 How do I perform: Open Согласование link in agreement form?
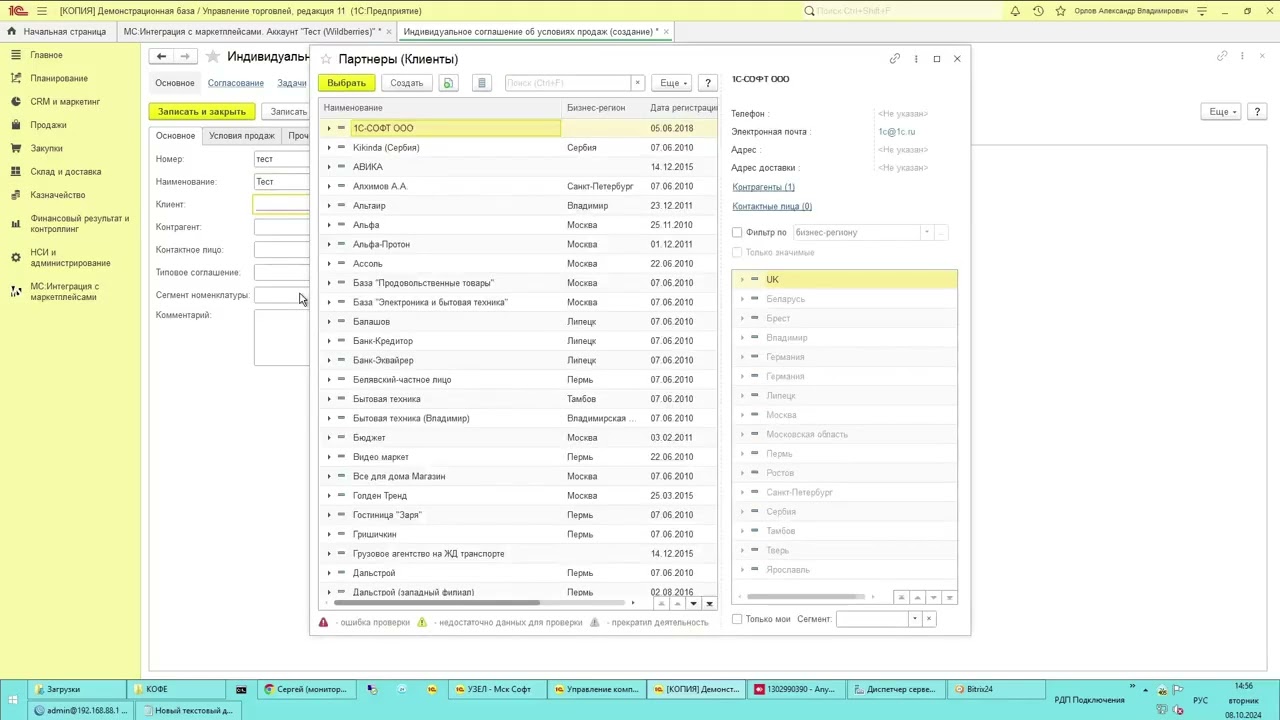point(236,83)
